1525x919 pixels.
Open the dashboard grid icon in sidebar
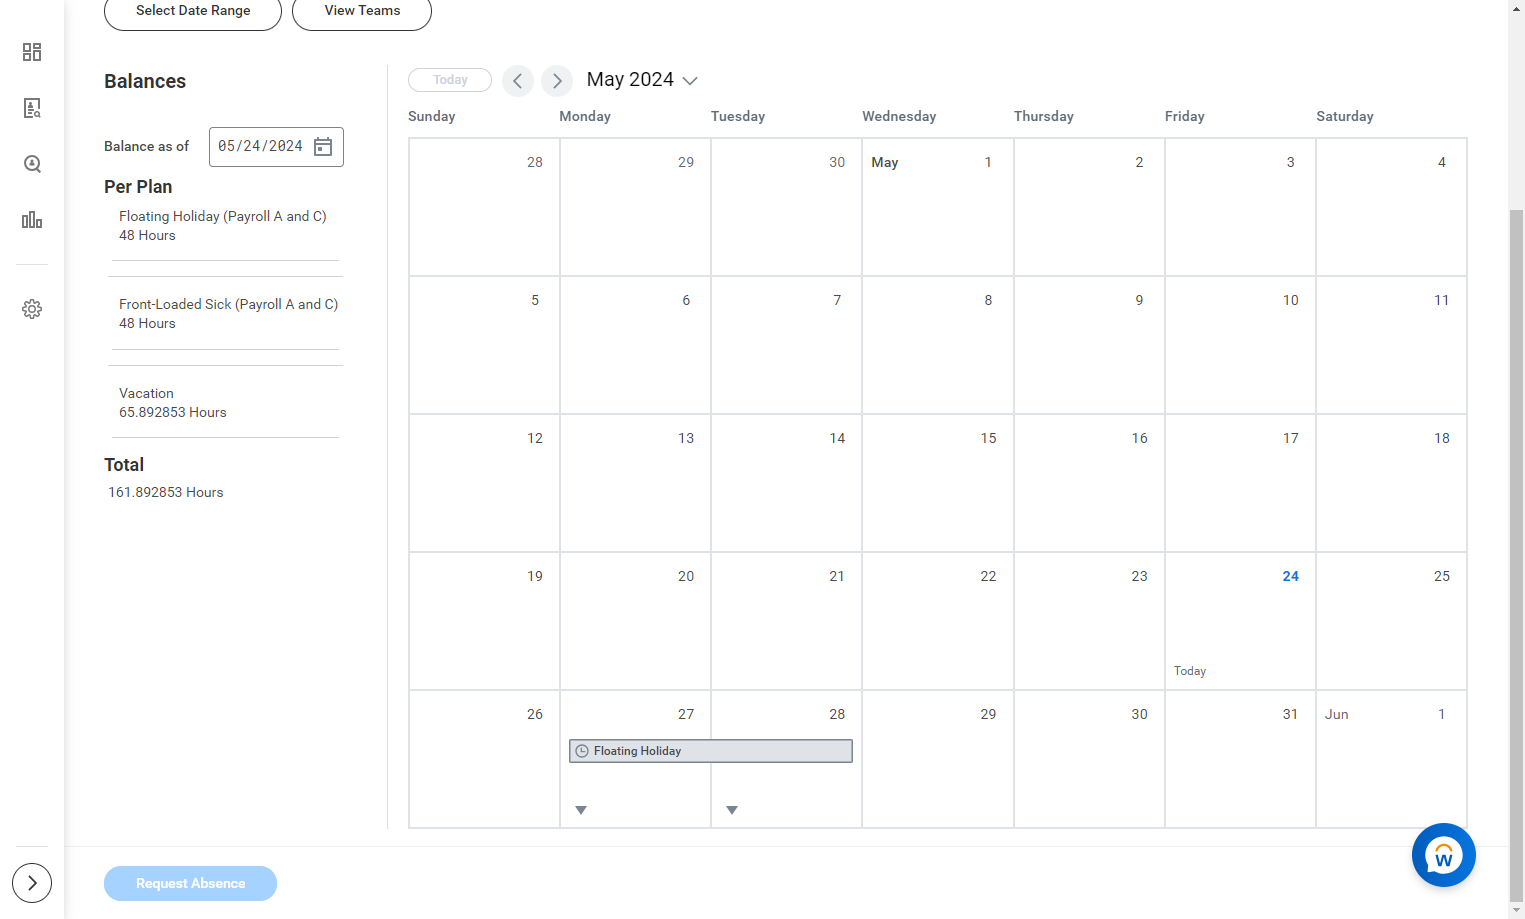click(32, 52)
